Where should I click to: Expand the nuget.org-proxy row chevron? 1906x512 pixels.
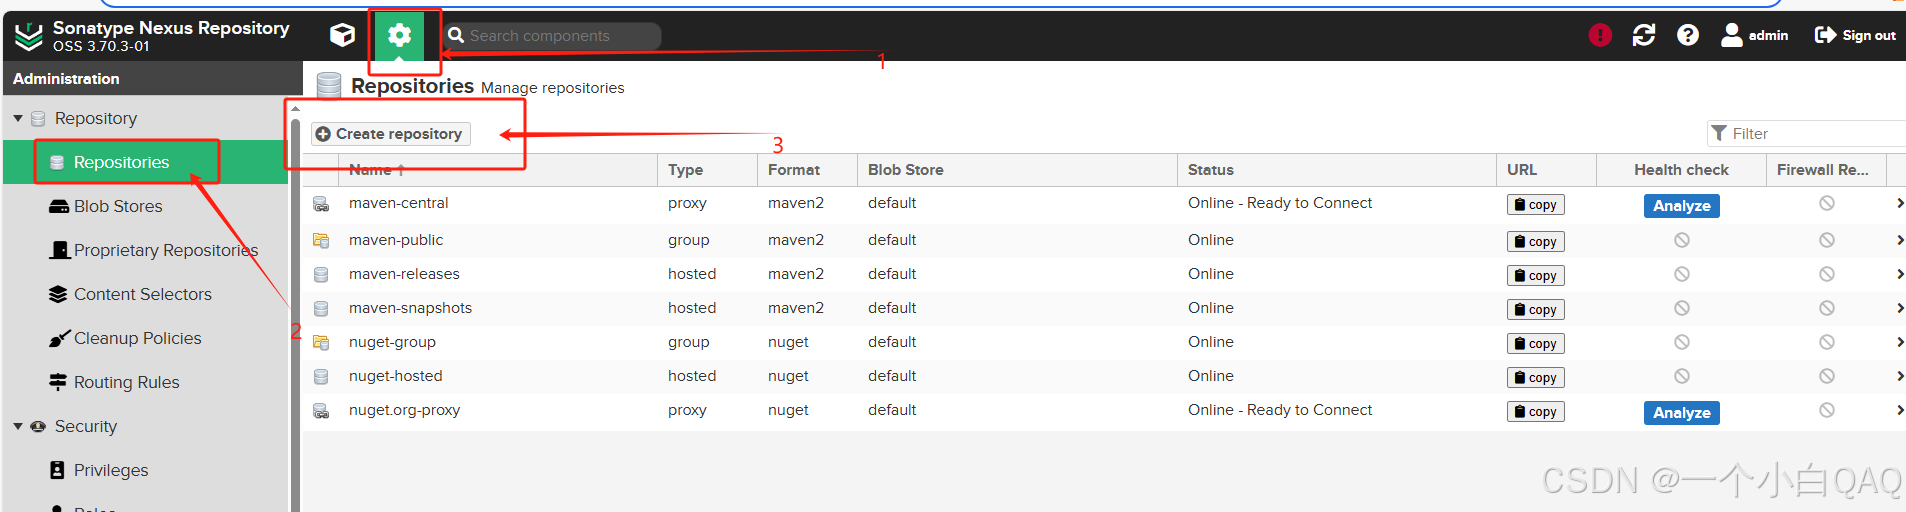[1899, 410]
